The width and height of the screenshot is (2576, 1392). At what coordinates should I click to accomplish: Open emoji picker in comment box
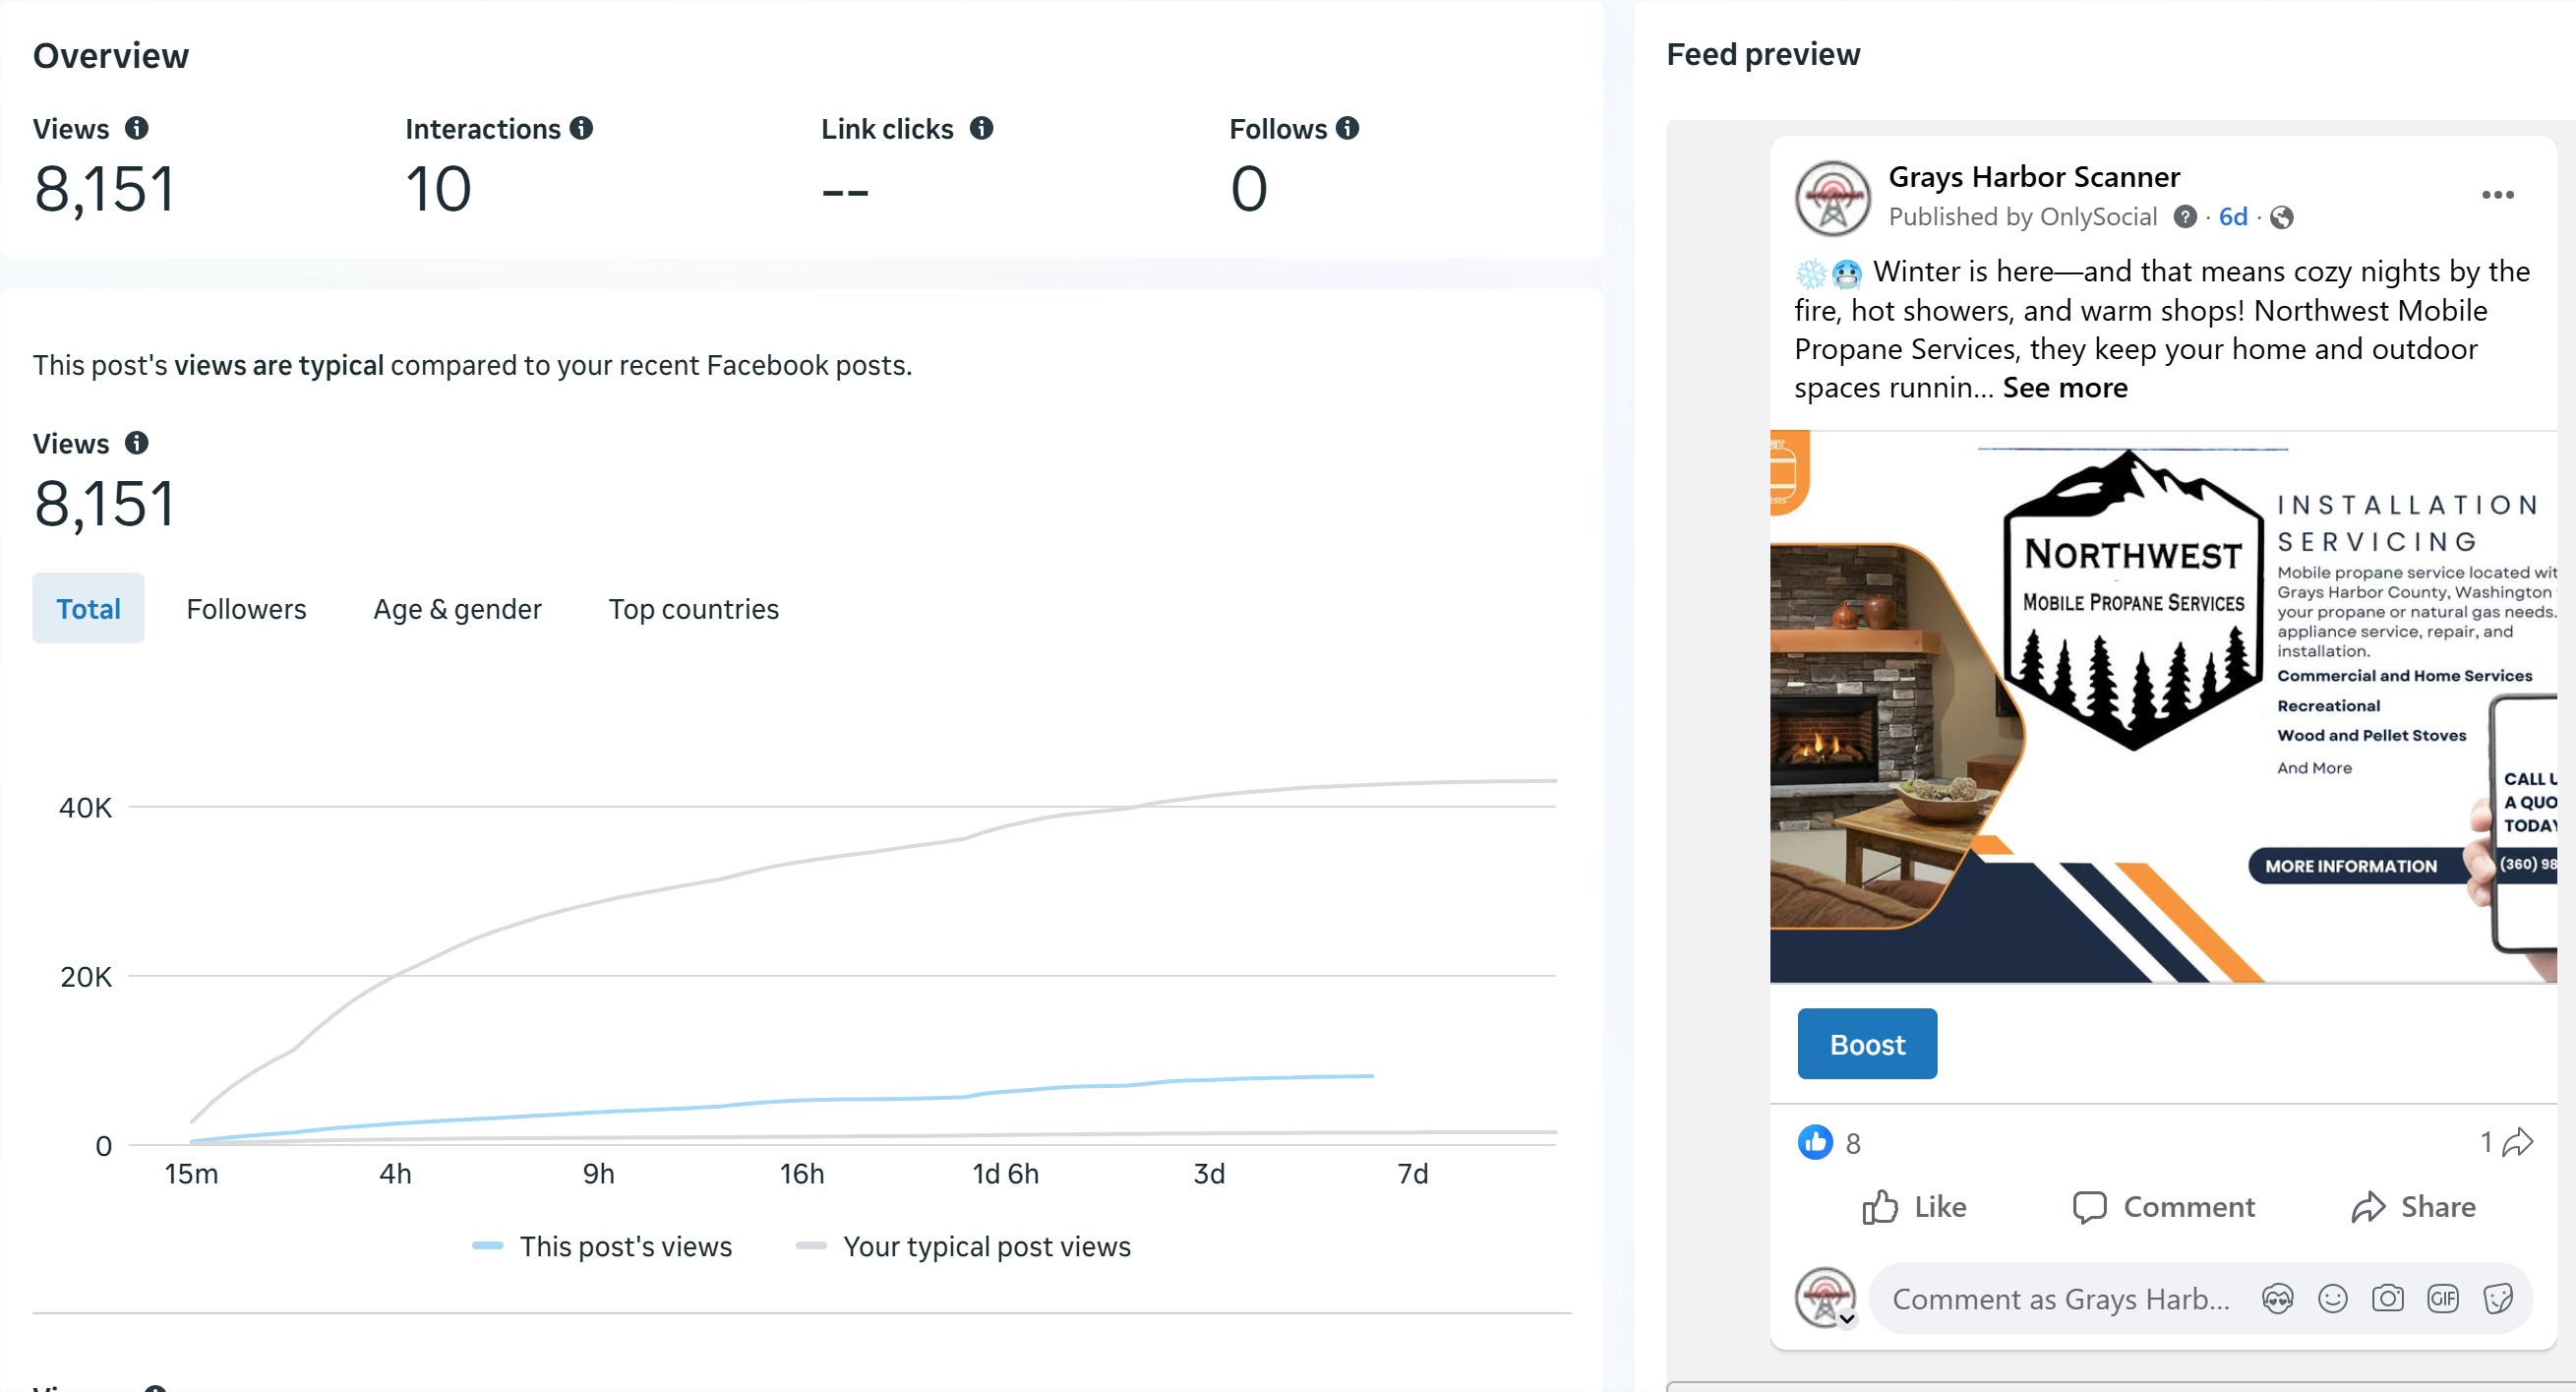click(2332, 1299)
